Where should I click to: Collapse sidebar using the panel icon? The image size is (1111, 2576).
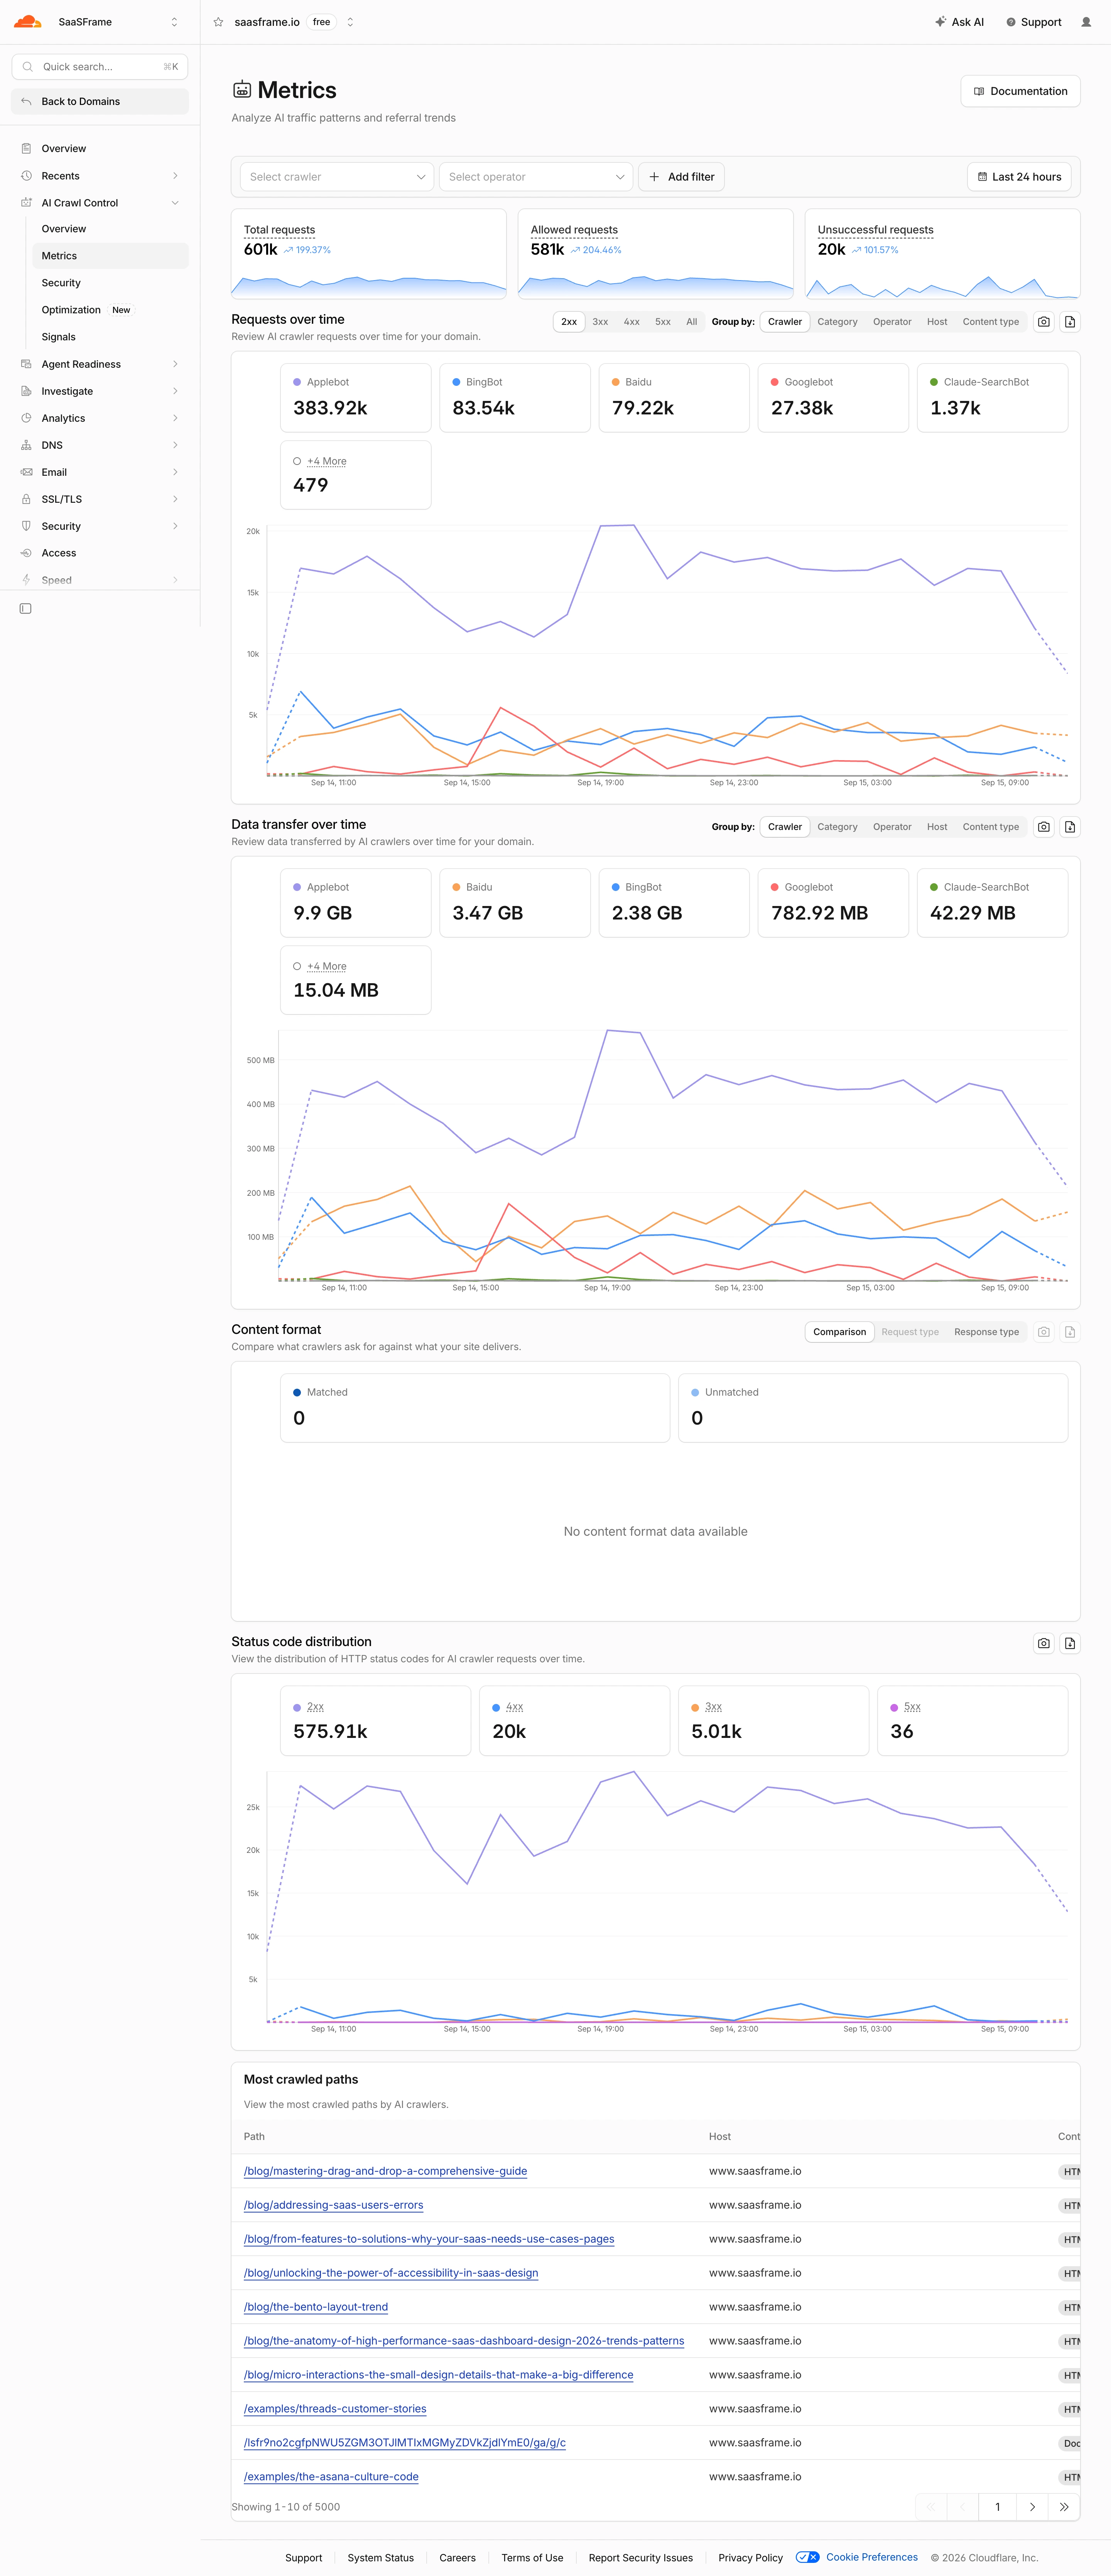click(26, 608)
